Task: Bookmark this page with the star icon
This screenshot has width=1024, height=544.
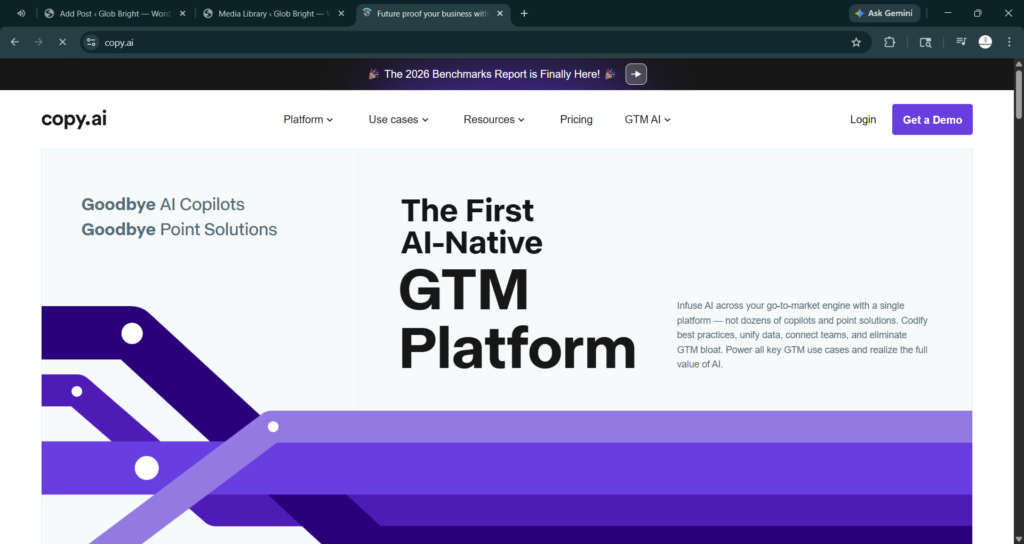Action: pyautogui.click(x=856, y=42)
